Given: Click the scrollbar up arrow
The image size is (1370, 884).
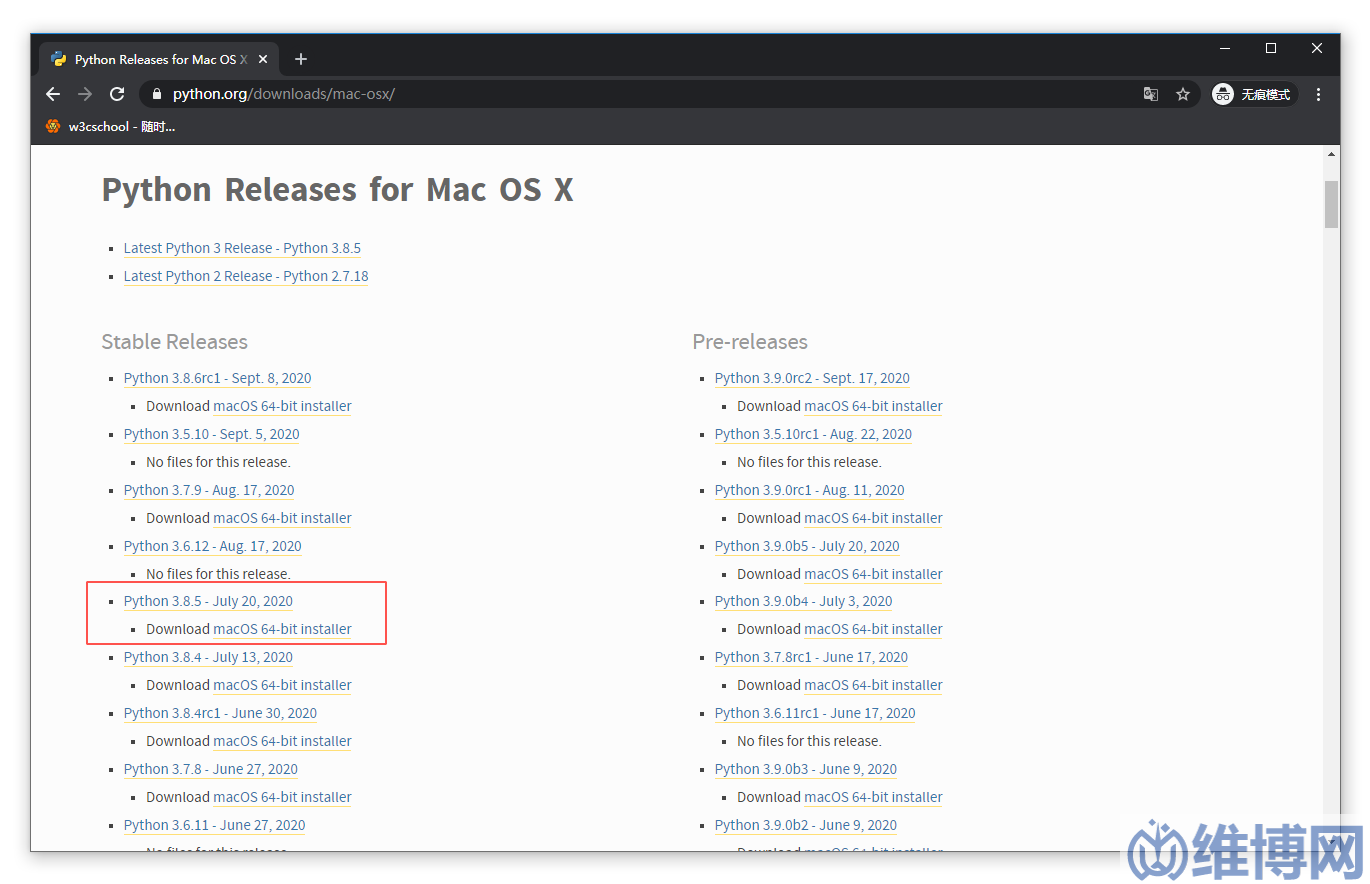Looking at the screenshot, I should (x=1331, y=154).
